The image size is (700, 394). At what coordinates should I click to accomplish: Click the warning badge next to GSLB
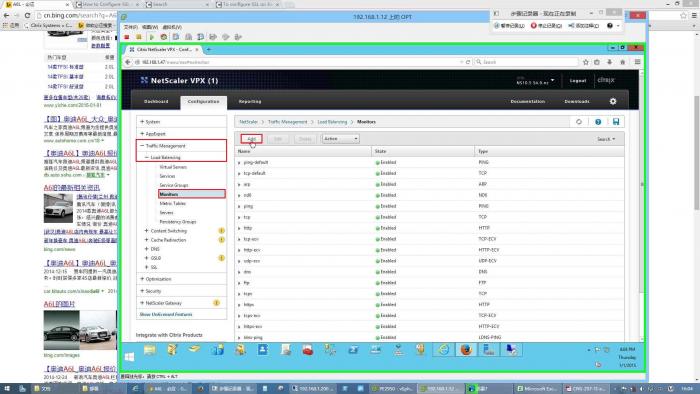pyautogui.click(x=221, y=258)
